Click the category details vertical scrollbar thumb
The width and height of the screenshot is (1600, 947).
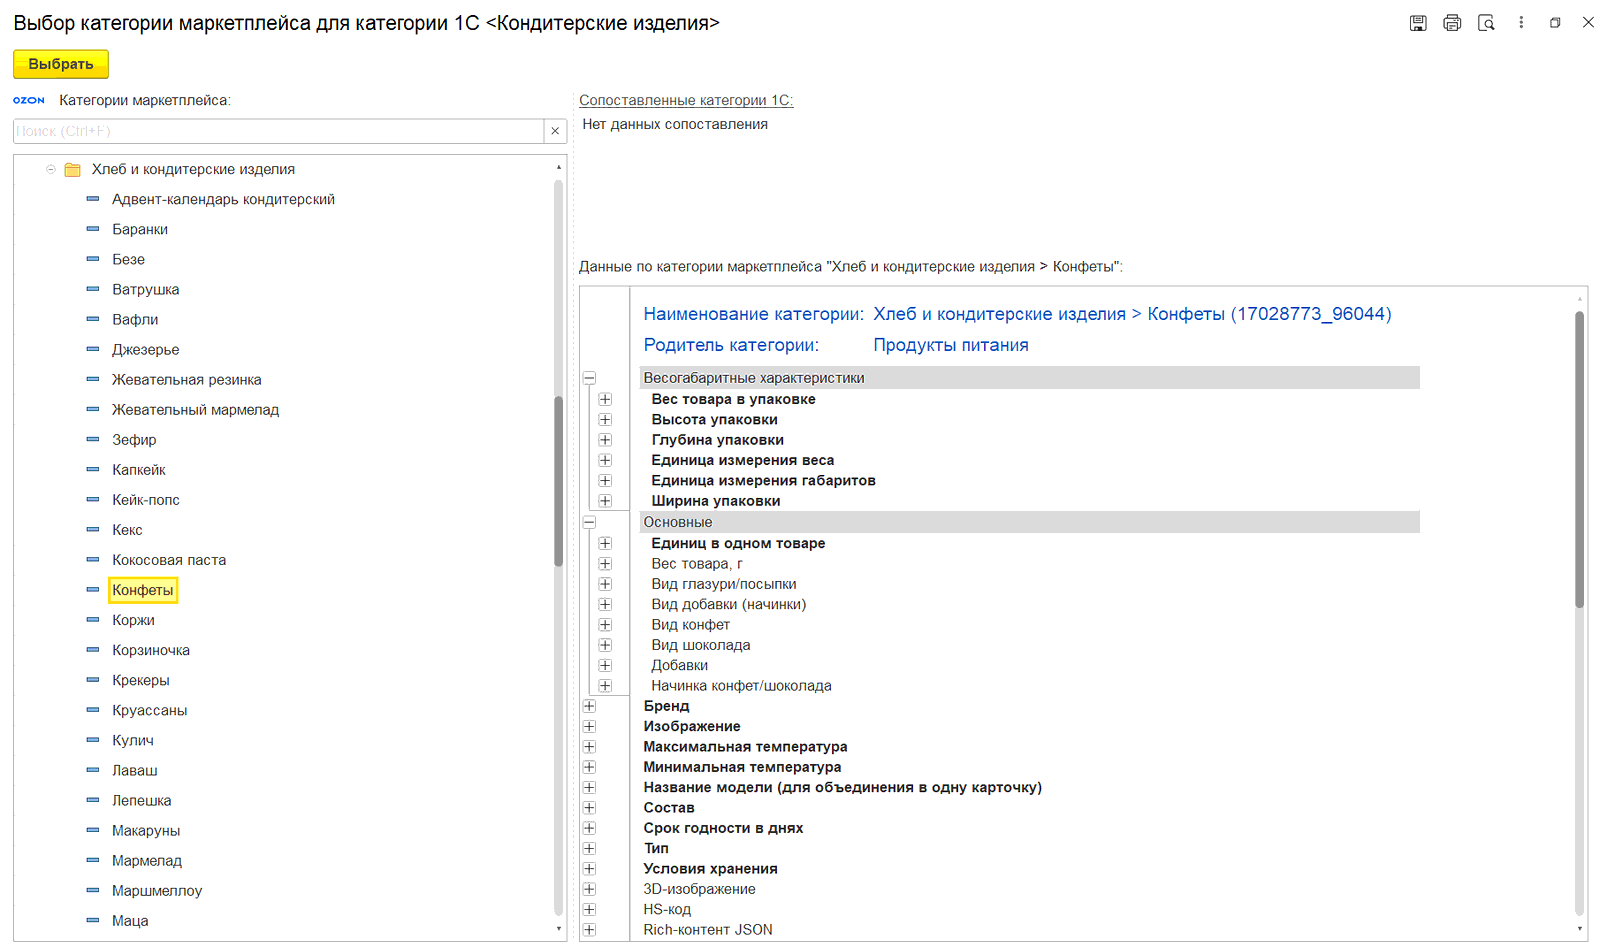(x=1580, y=460)
